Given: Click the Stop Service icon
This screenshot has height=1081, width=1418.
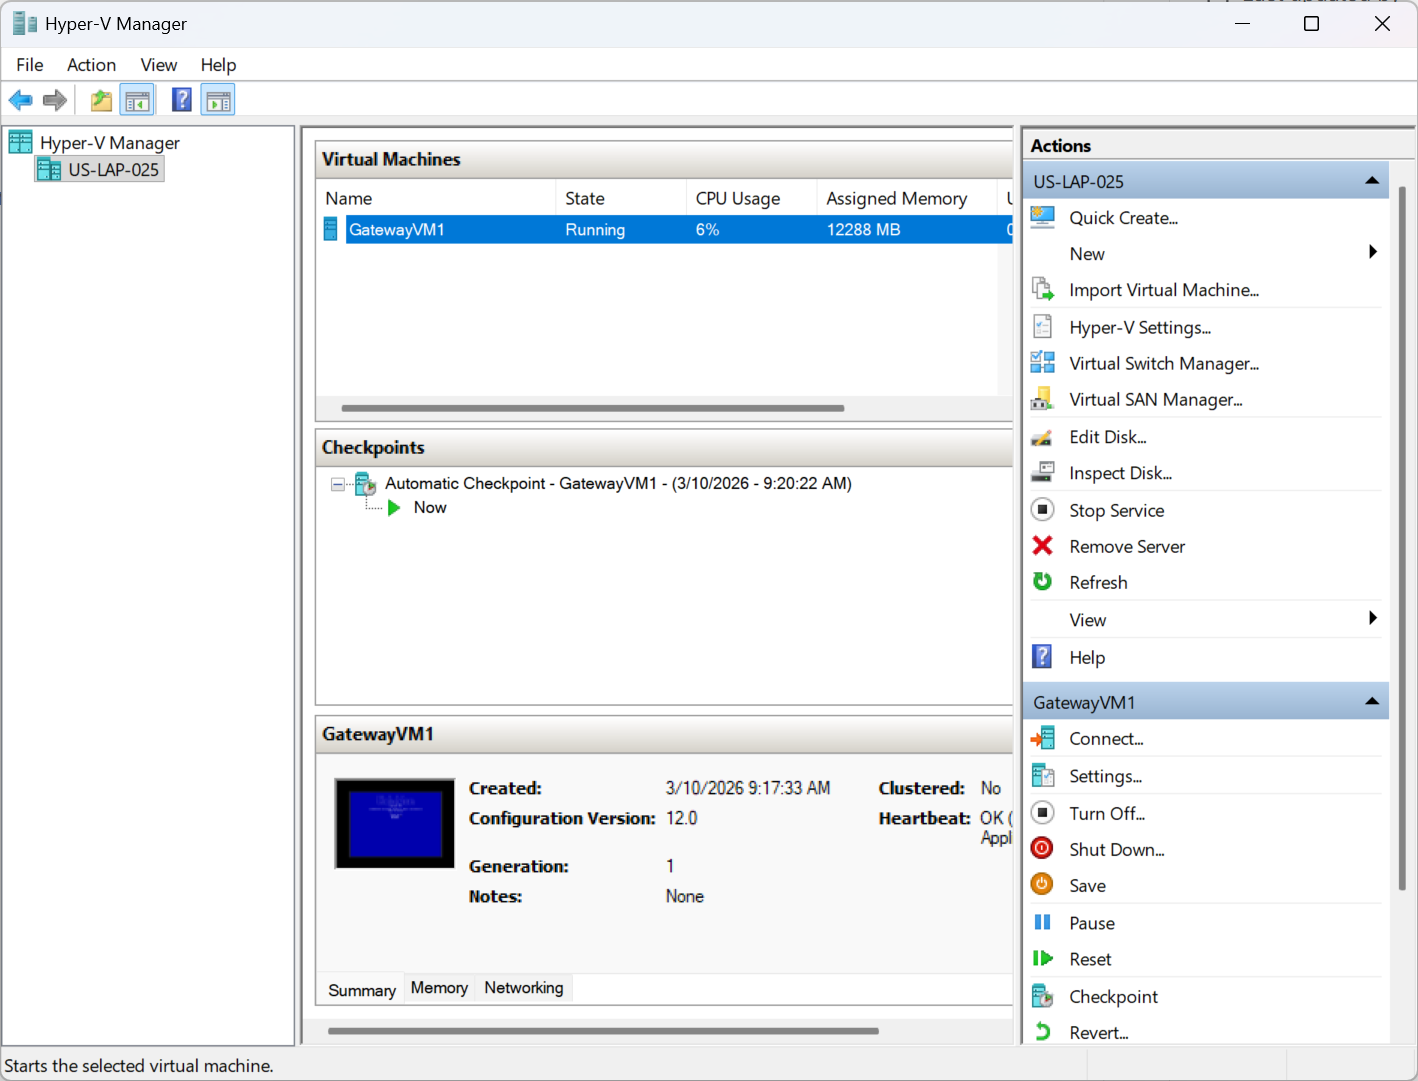Looking at the screenshot, I should pos(1042,510).
